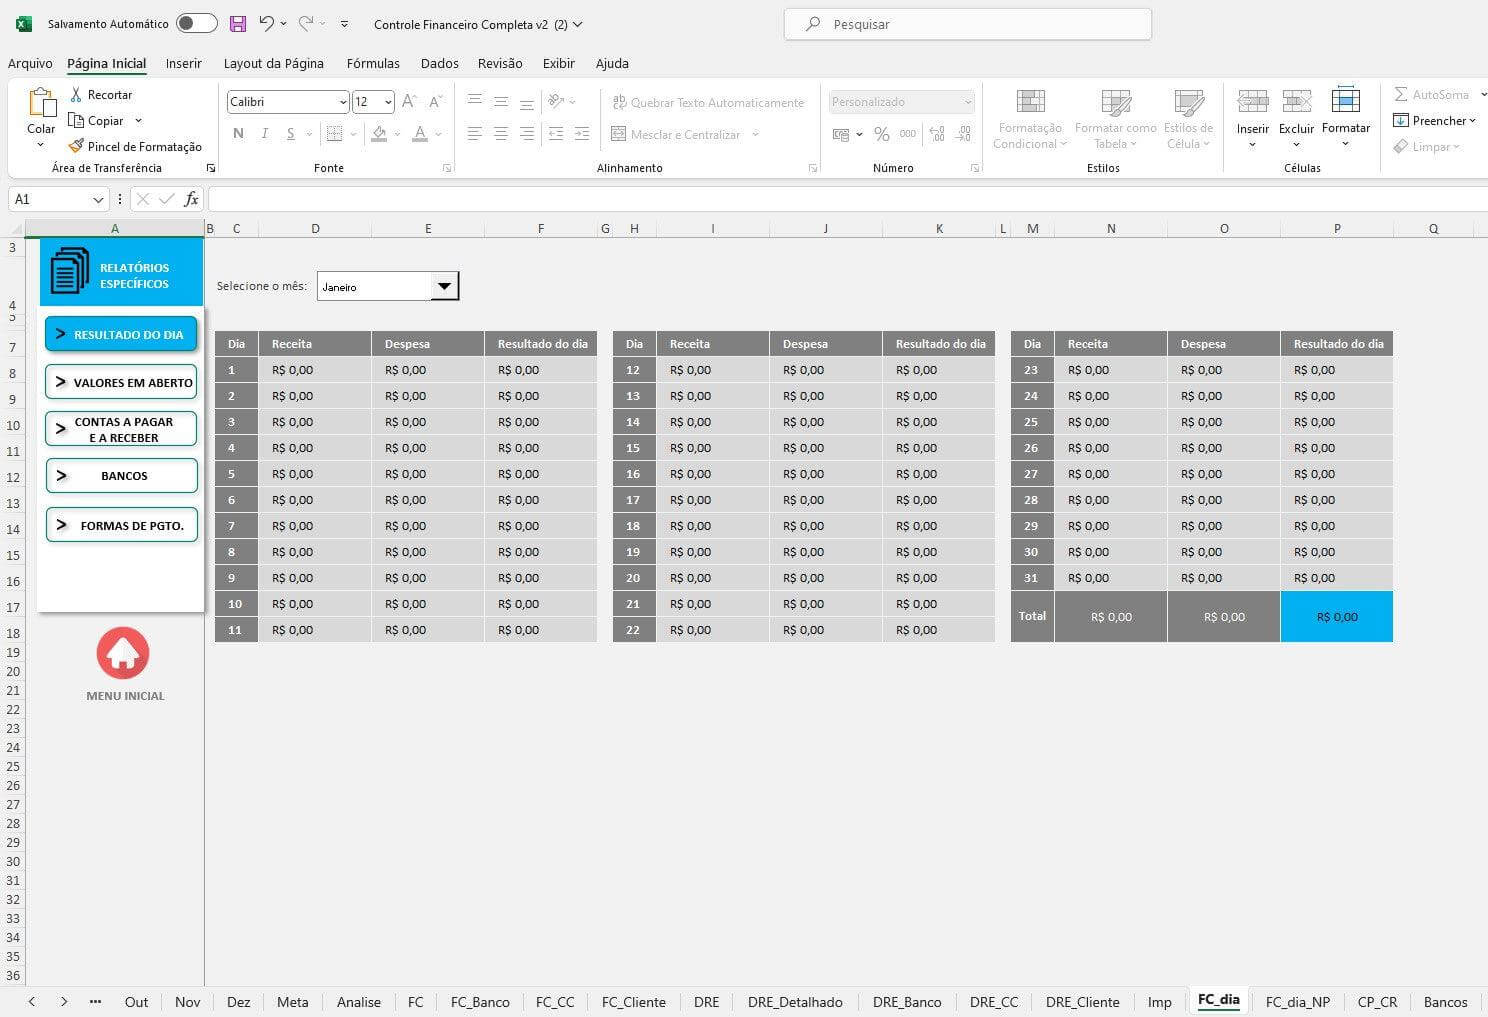Image resolution: width=1488 pixels, height=1017 pixels.
Task: Click the Inserir células icon
Action: (x=1252, y=102)
